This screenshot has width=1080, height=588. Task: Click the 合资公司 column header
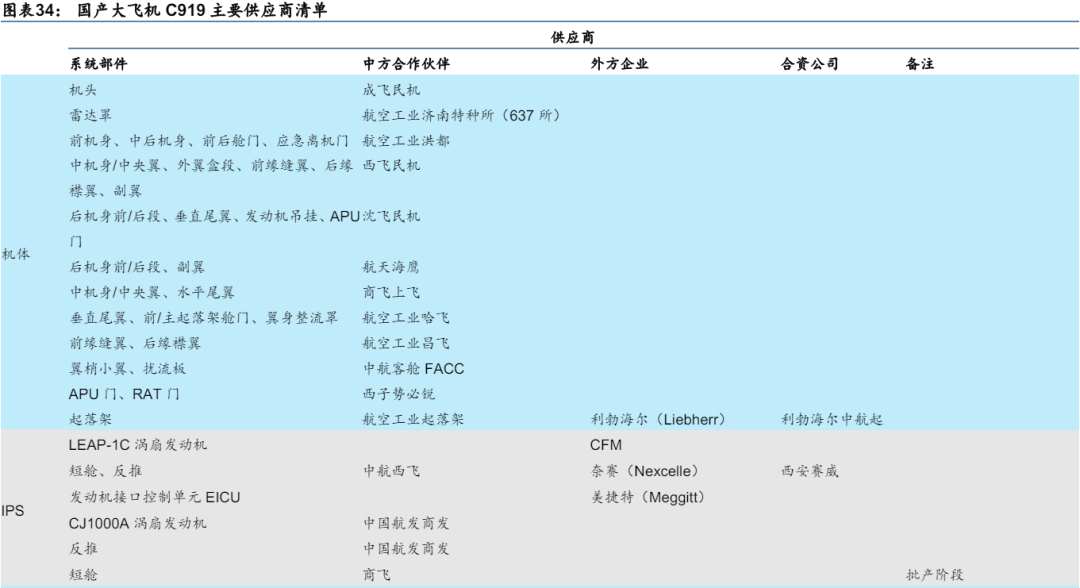point(809,64)
